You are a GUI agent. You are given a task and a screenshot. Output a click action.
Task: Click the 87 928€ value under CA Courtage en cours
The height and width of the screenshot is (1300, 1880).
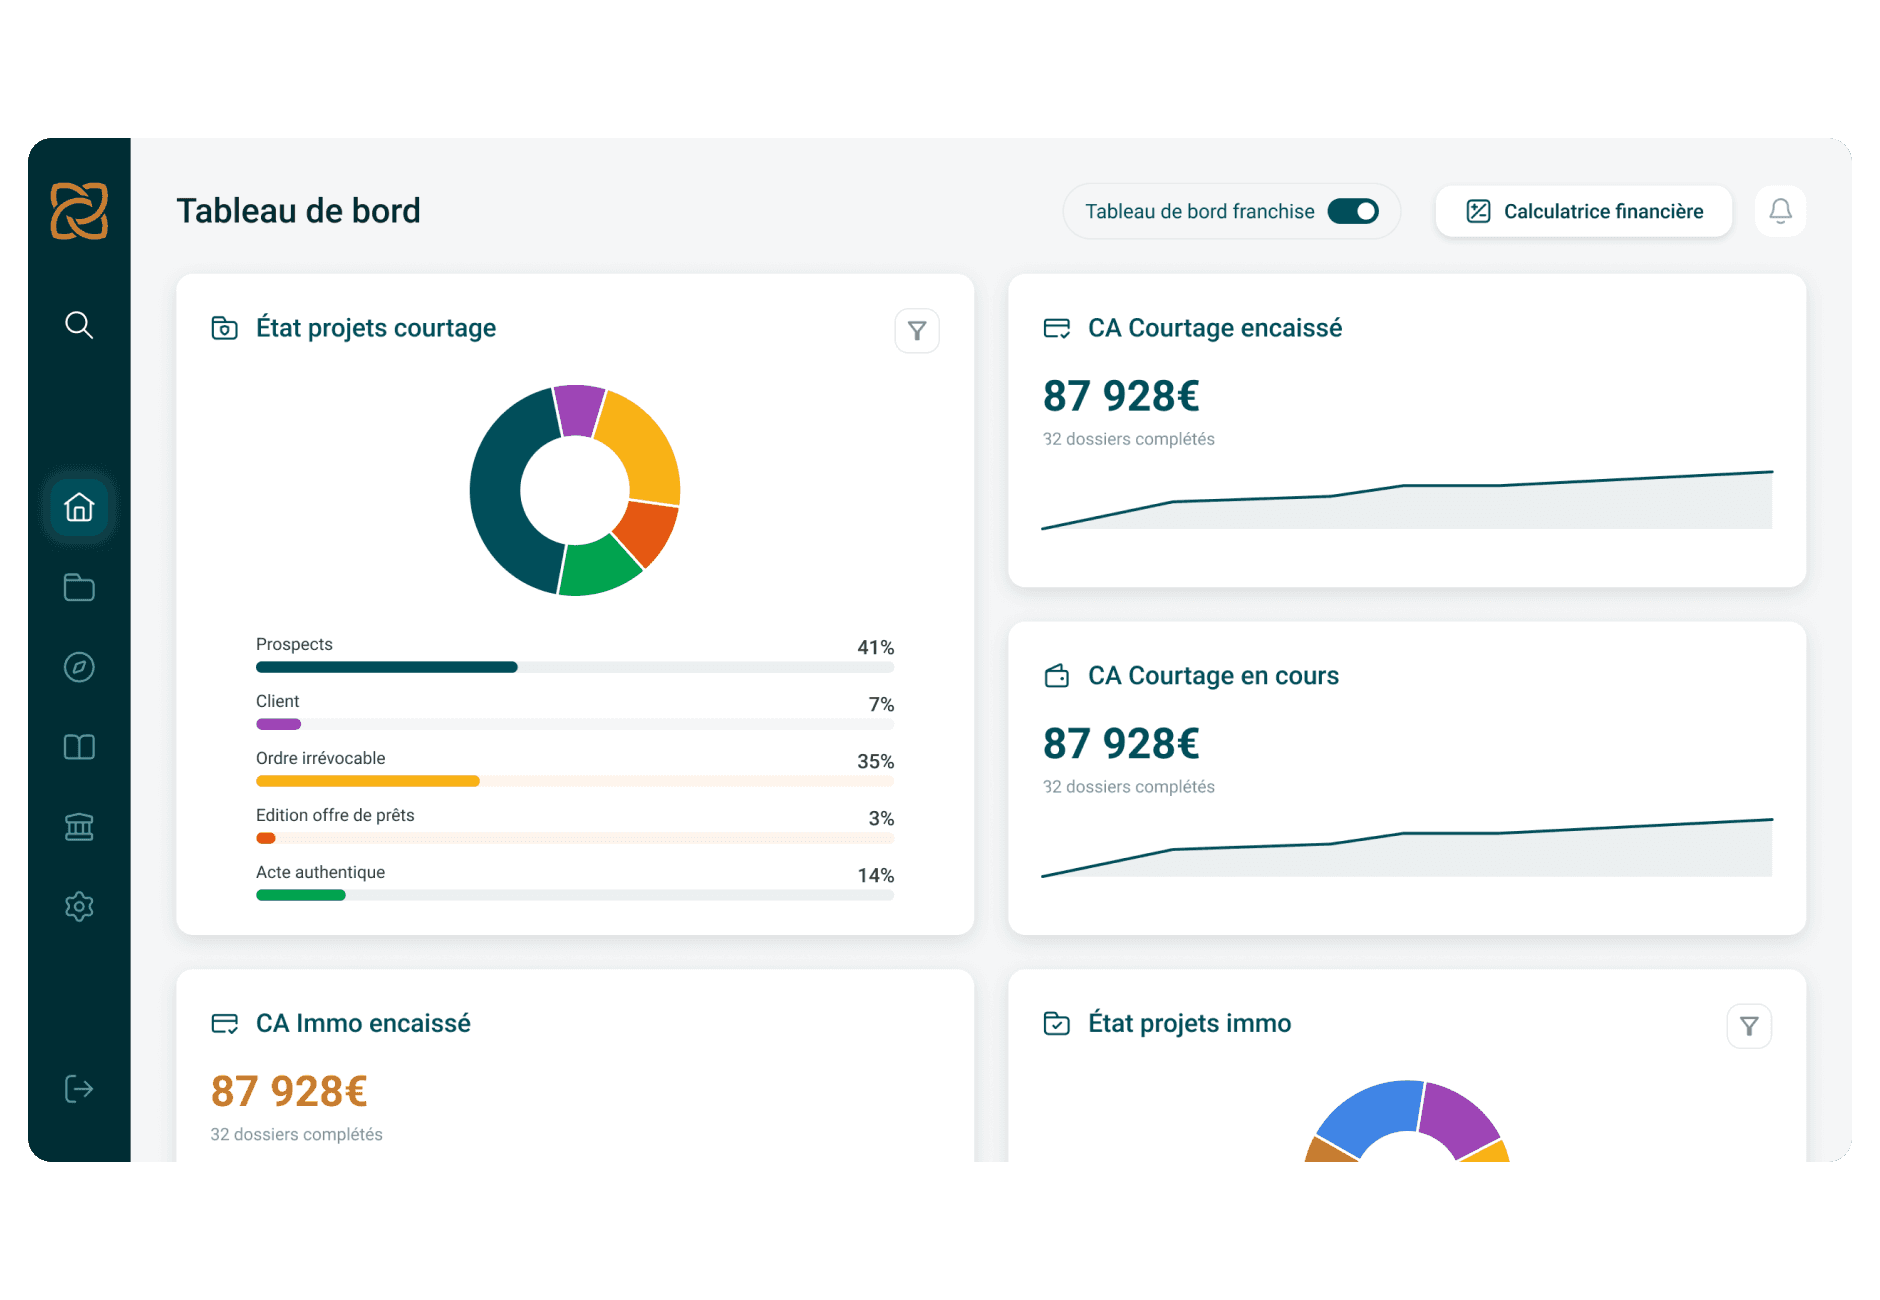[x=1121, y=744]
